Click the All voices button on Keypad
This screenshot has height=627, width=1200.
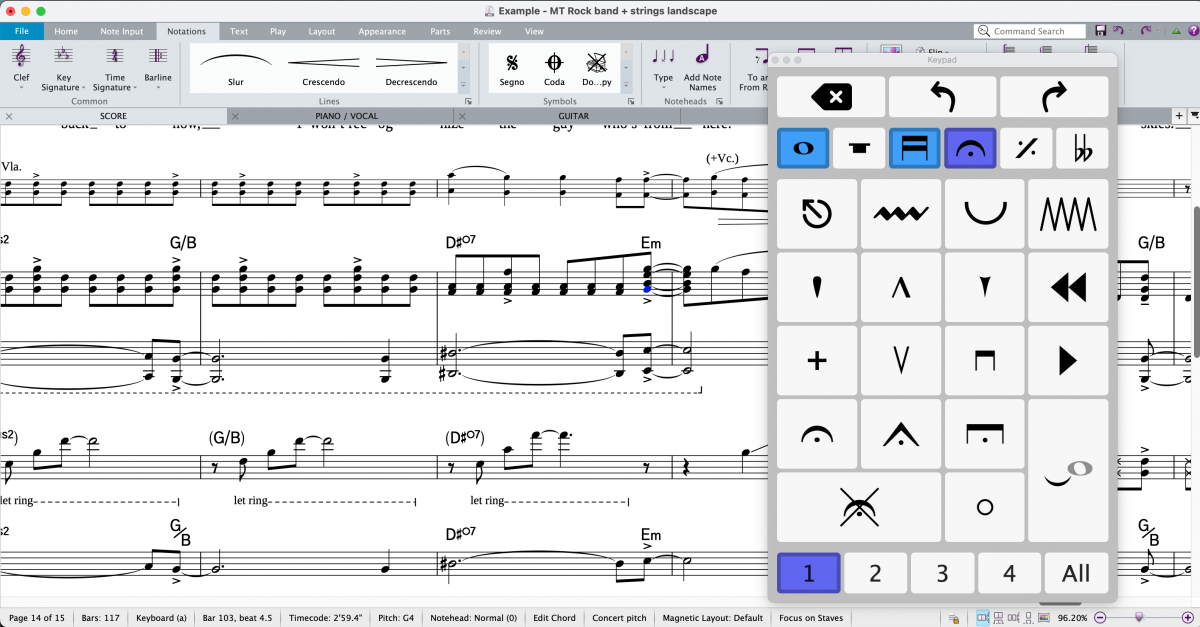tap(1076, 573)
